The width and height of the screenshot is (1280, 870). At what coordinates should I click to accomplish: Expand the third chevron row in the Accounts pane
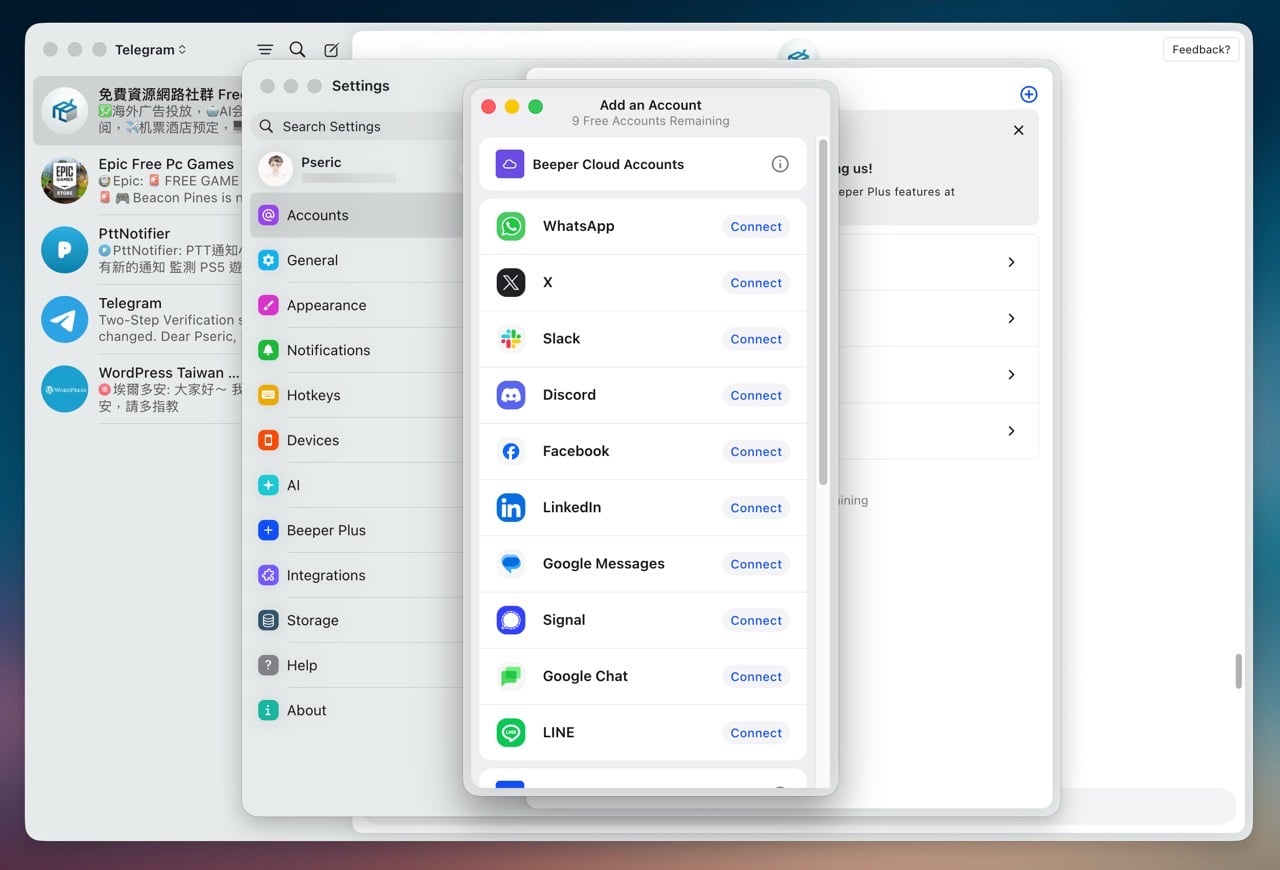point(1011,374)
